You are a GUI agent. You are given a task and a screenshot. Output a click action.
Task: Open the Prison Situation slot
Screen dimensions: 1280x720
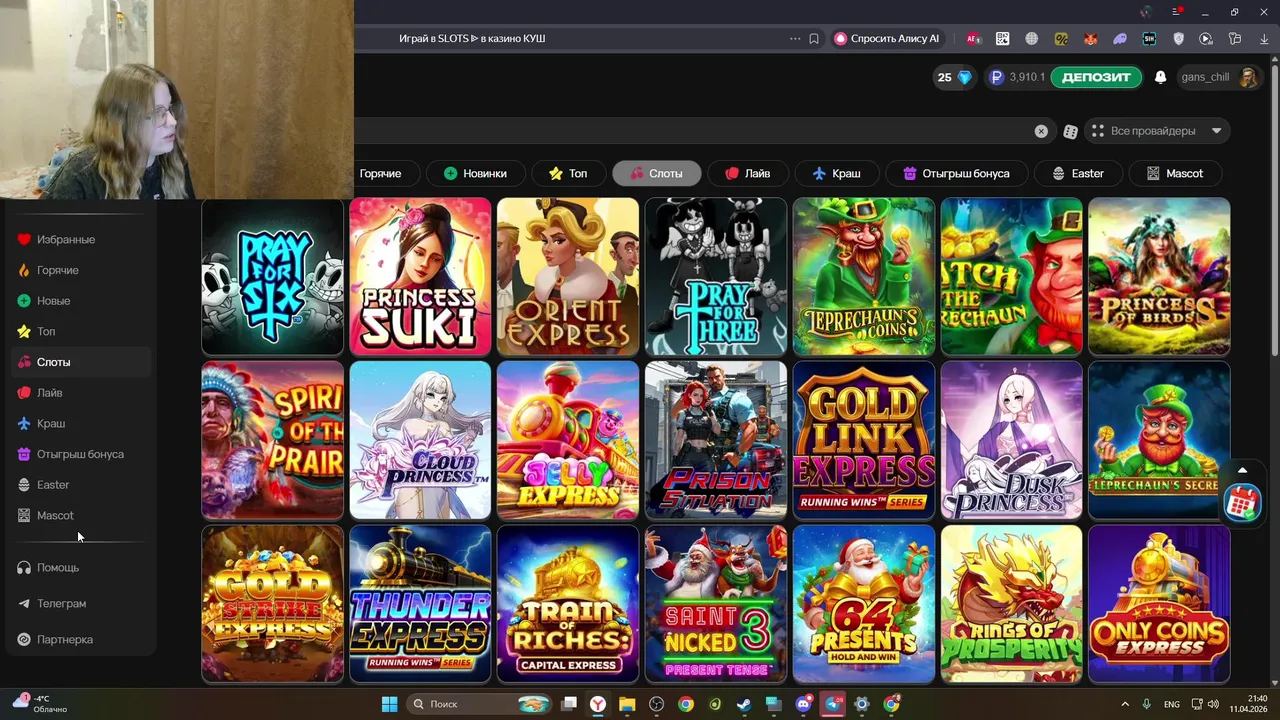tap(716, 441)
